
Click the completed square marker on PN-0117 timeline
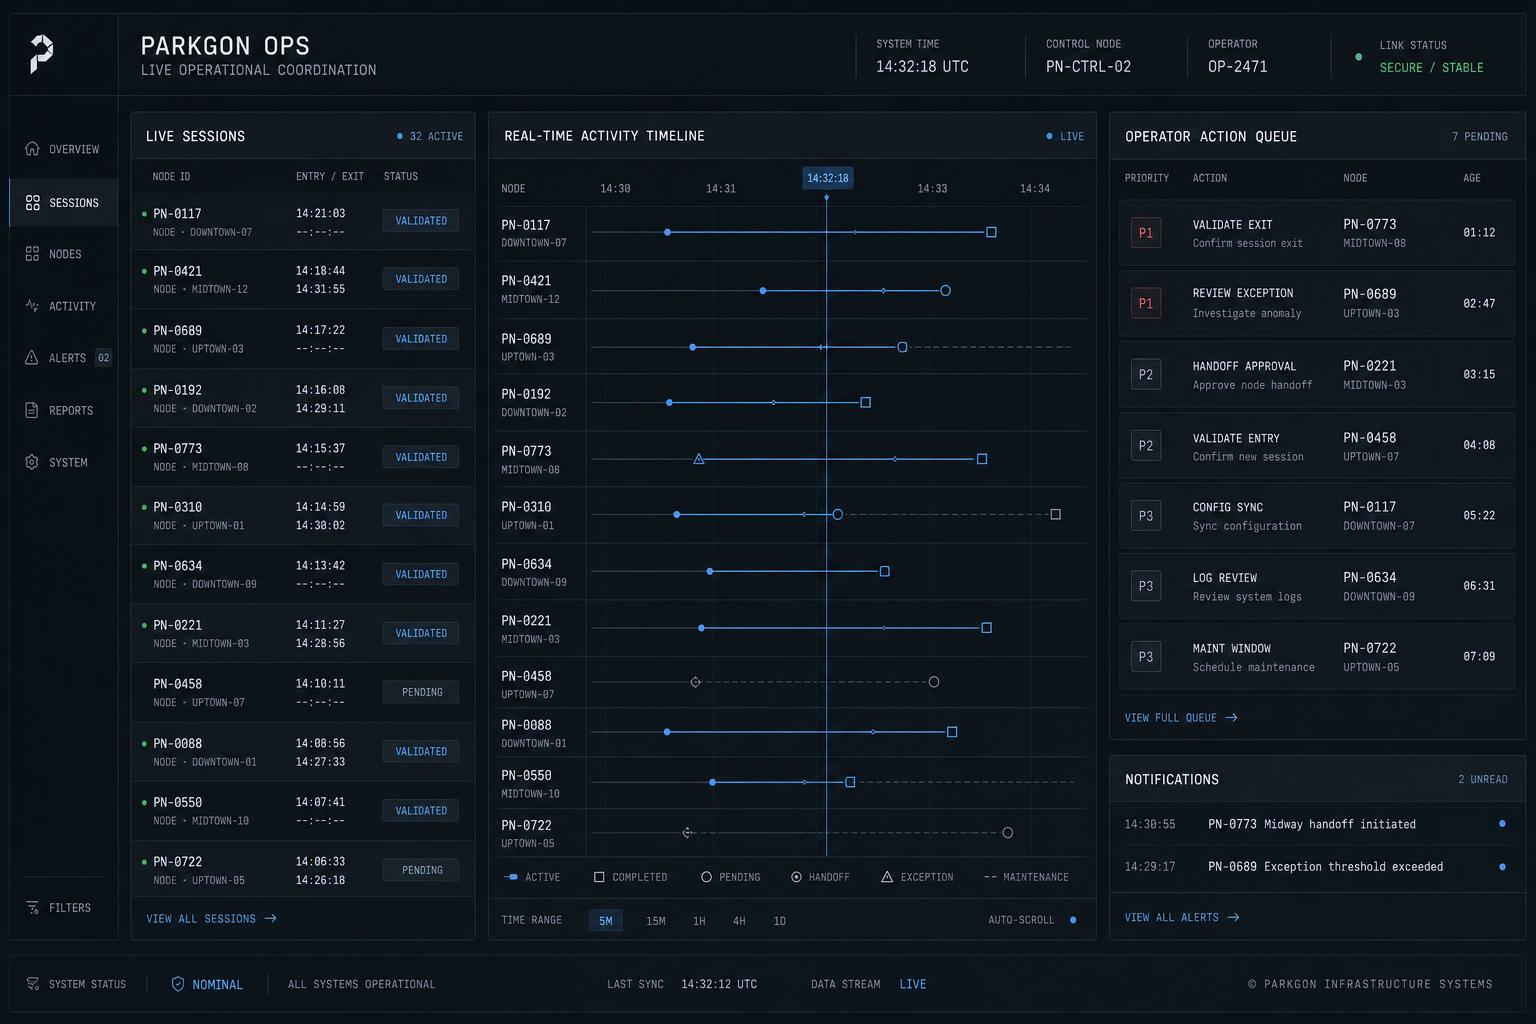tap(991, 232)
